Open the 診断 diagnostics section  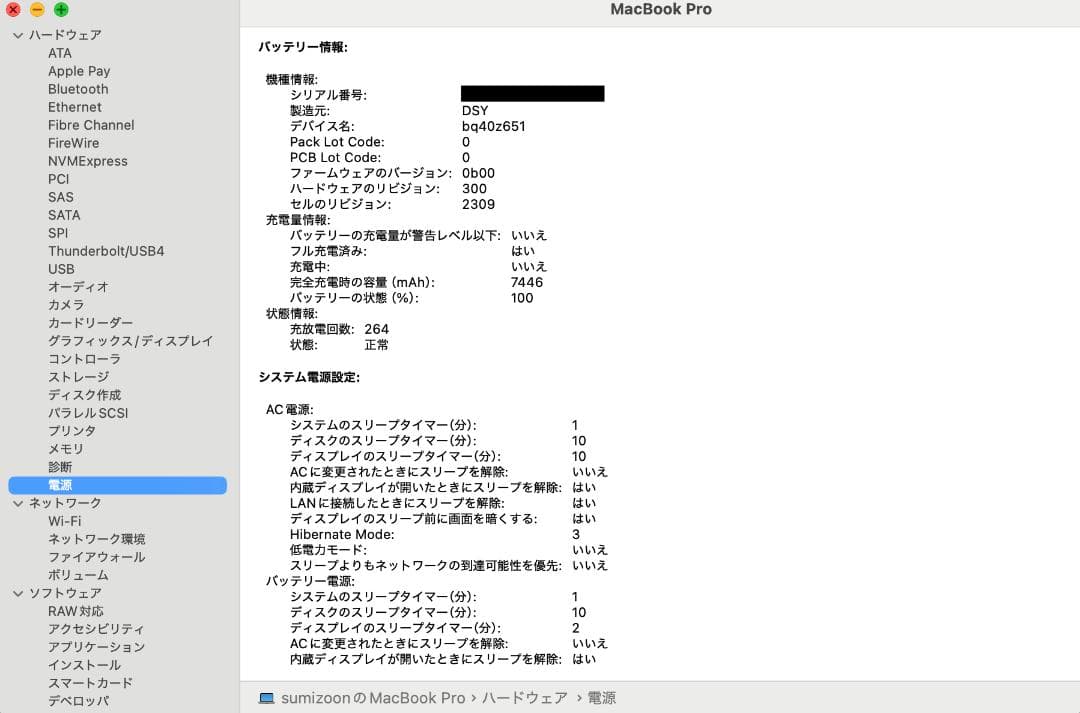[60, 467]
